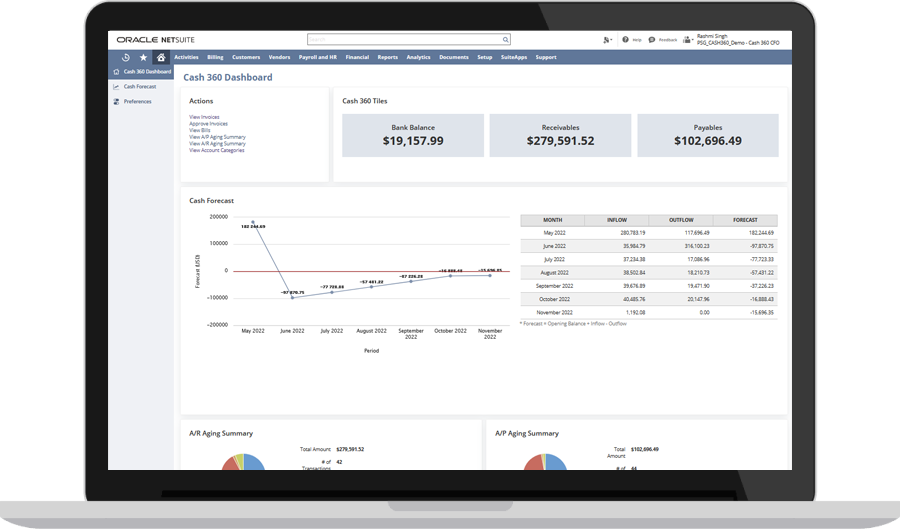Click the Approve Invoices link
The height and width of the screenshot is (529, 900).
point(208,124)
